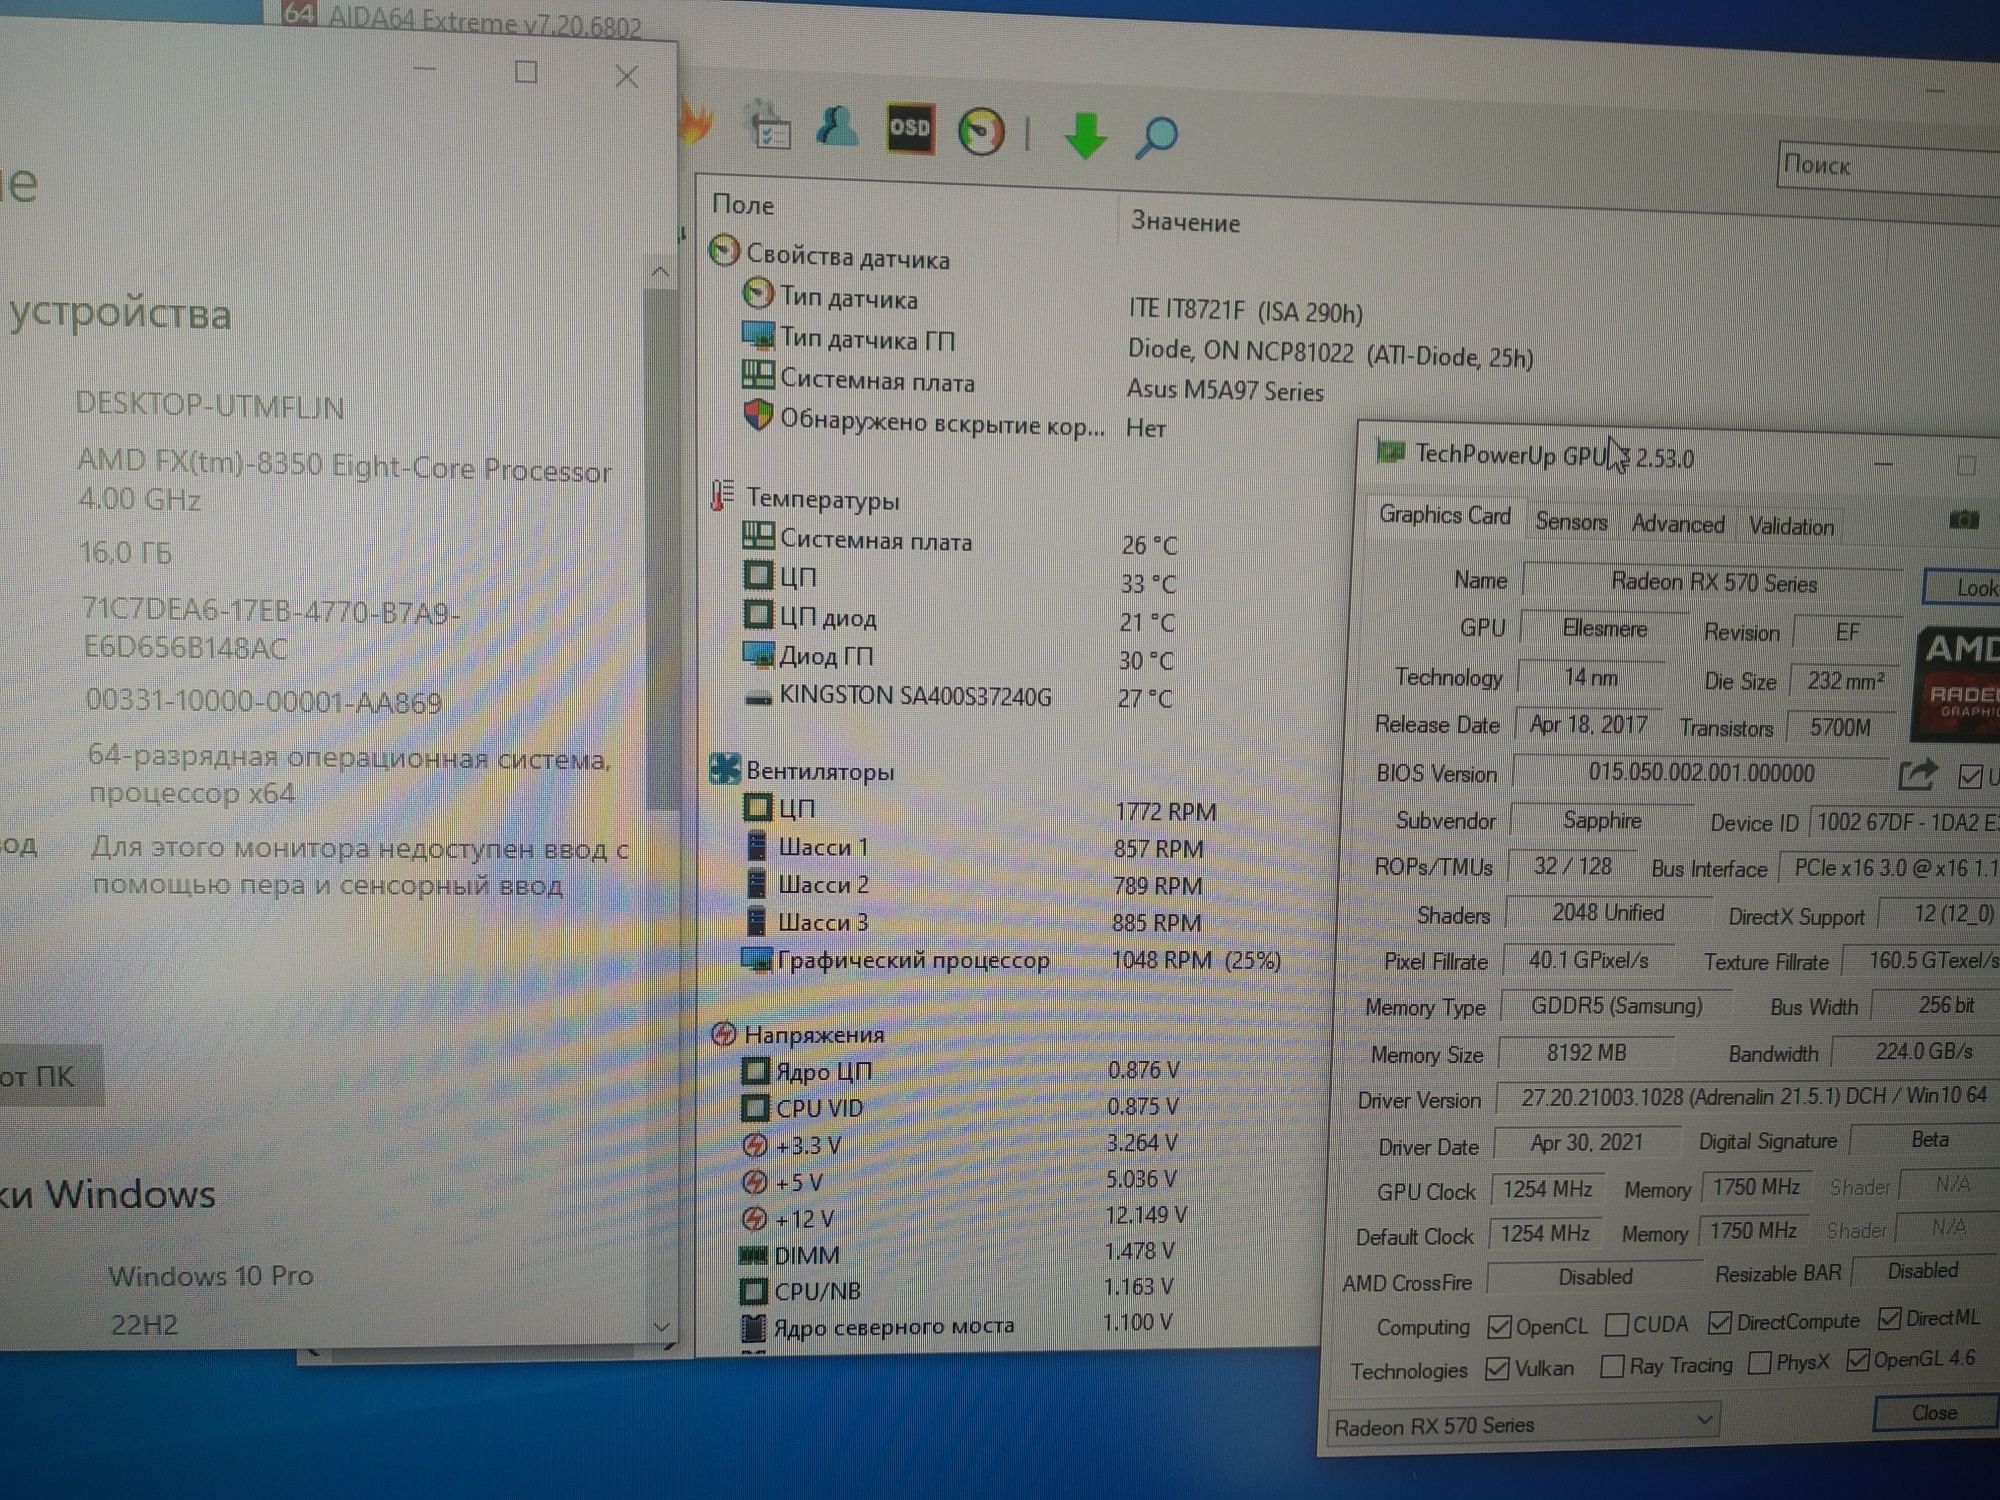Select the Шасси 2 fan row

(977, 885)
